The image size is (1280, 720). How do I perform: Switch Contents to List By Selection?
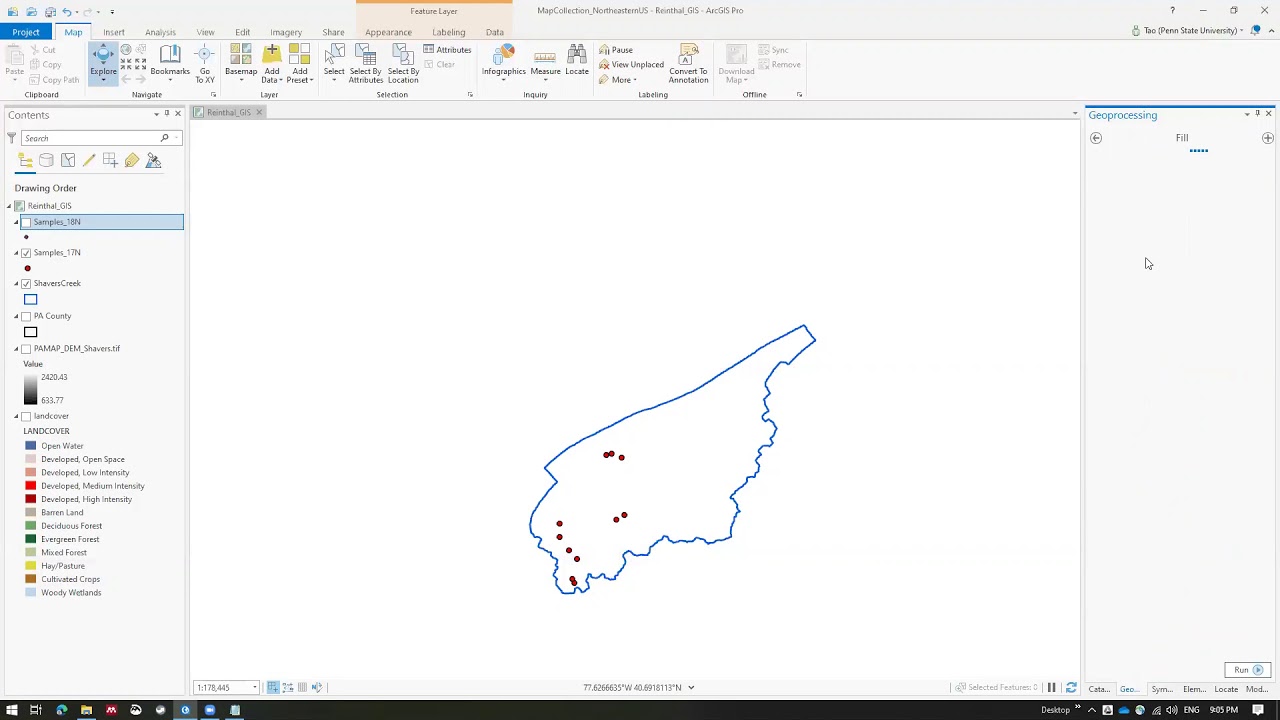(68, 160)
